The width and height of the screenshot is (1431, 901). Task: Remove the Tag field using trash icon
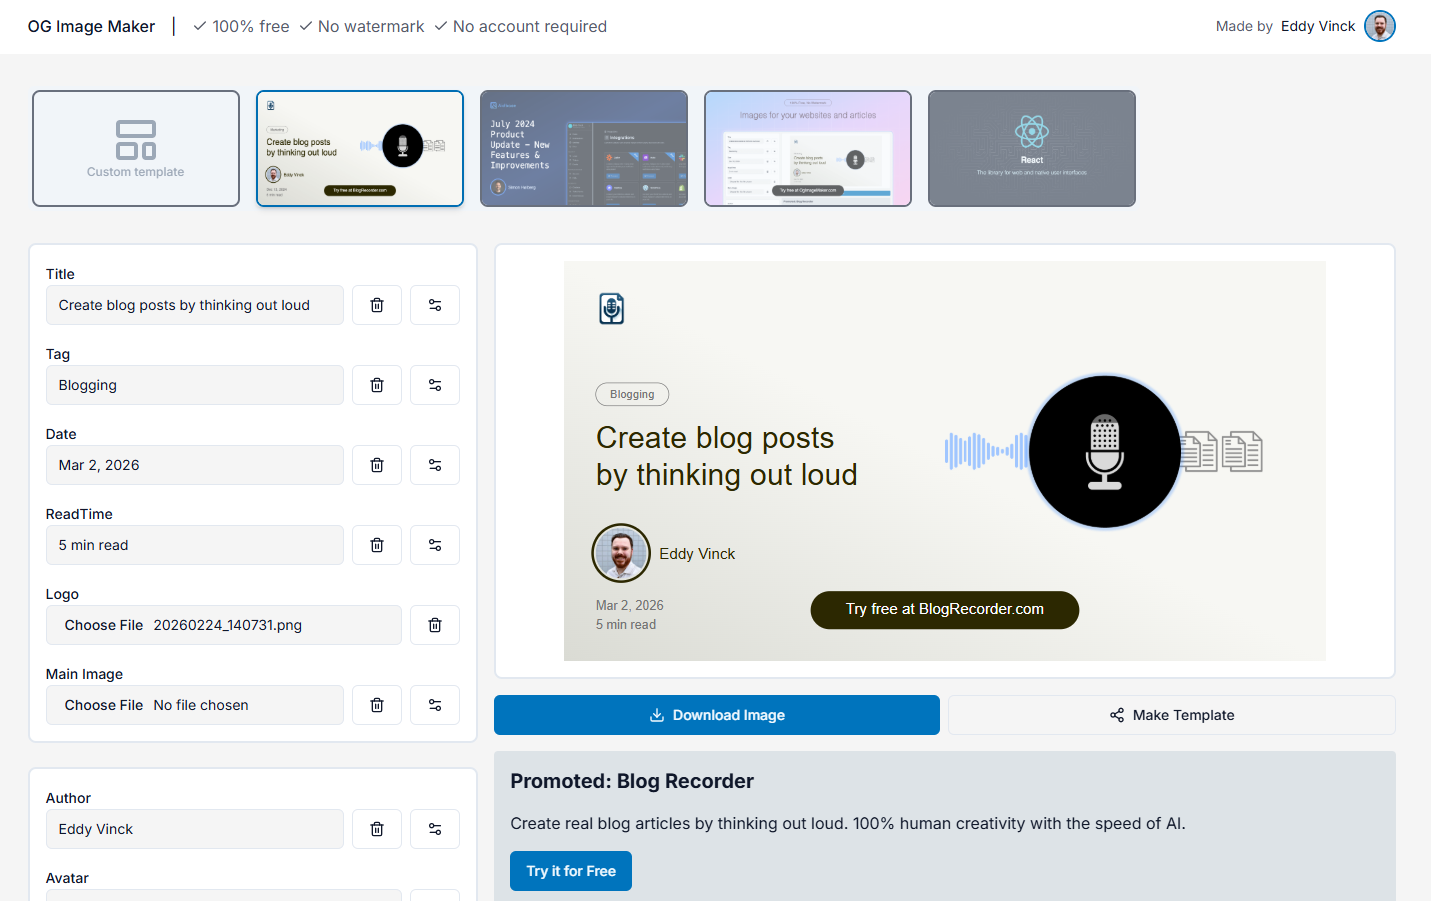tap(377, 385)
